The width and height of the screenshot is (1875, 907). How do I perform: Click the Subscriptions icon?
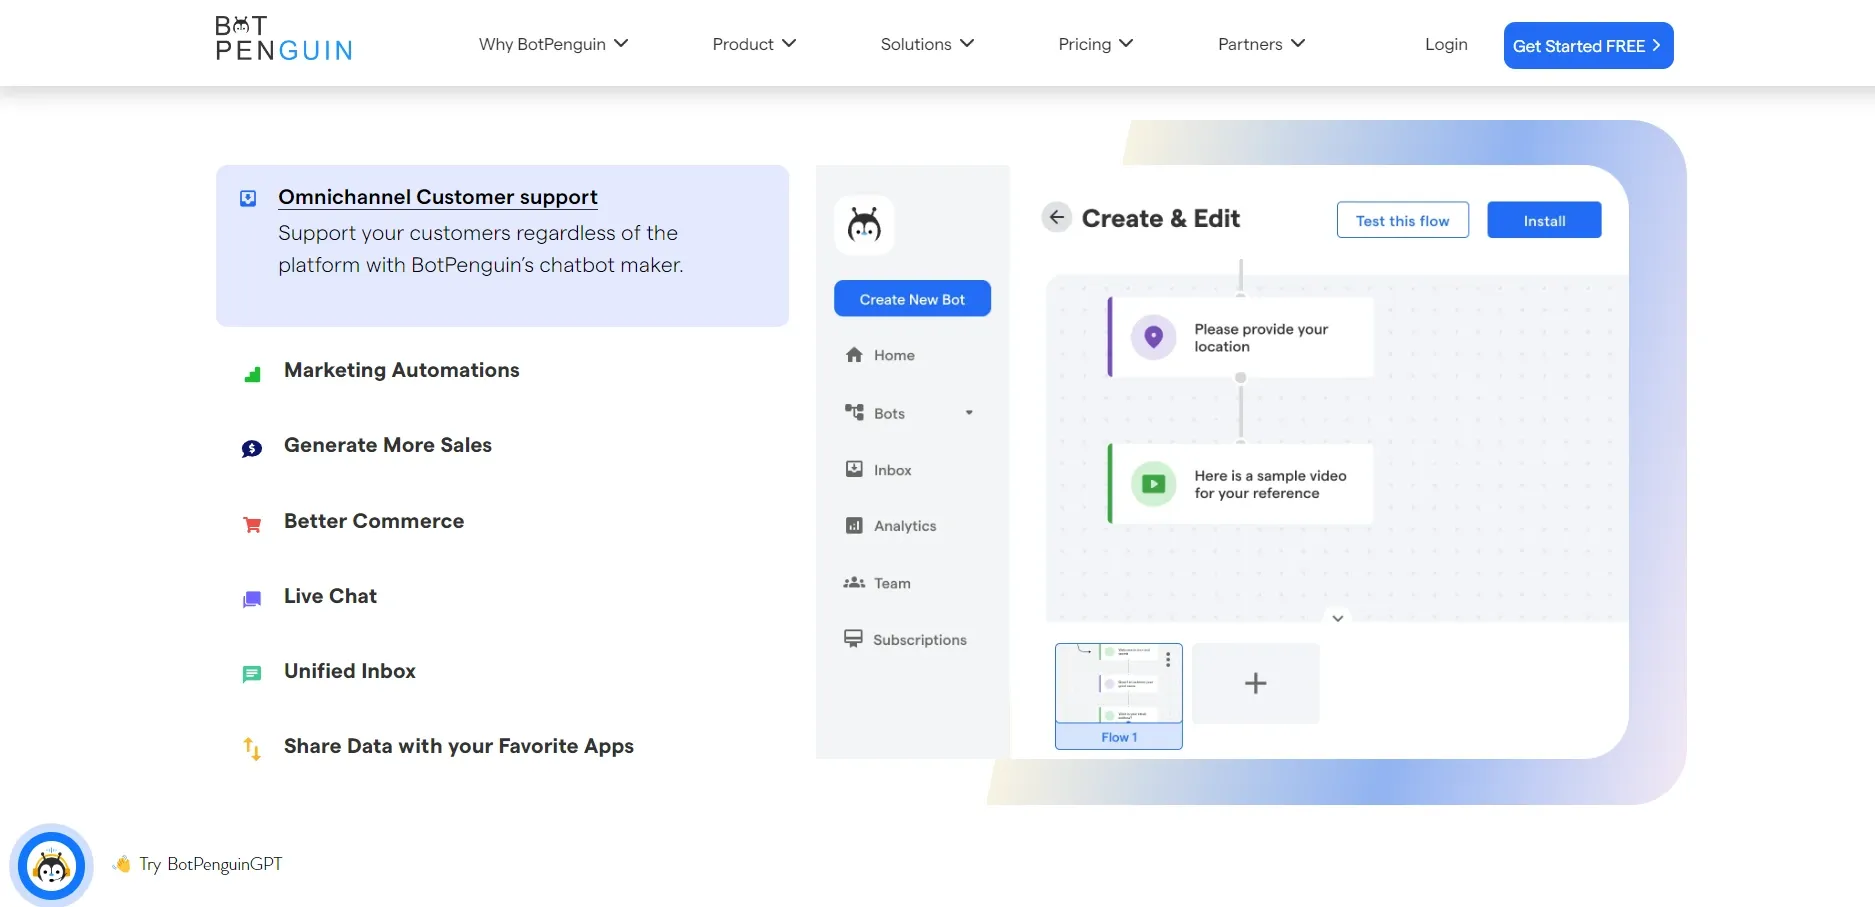pyautogui.click(x=853, y=639)
